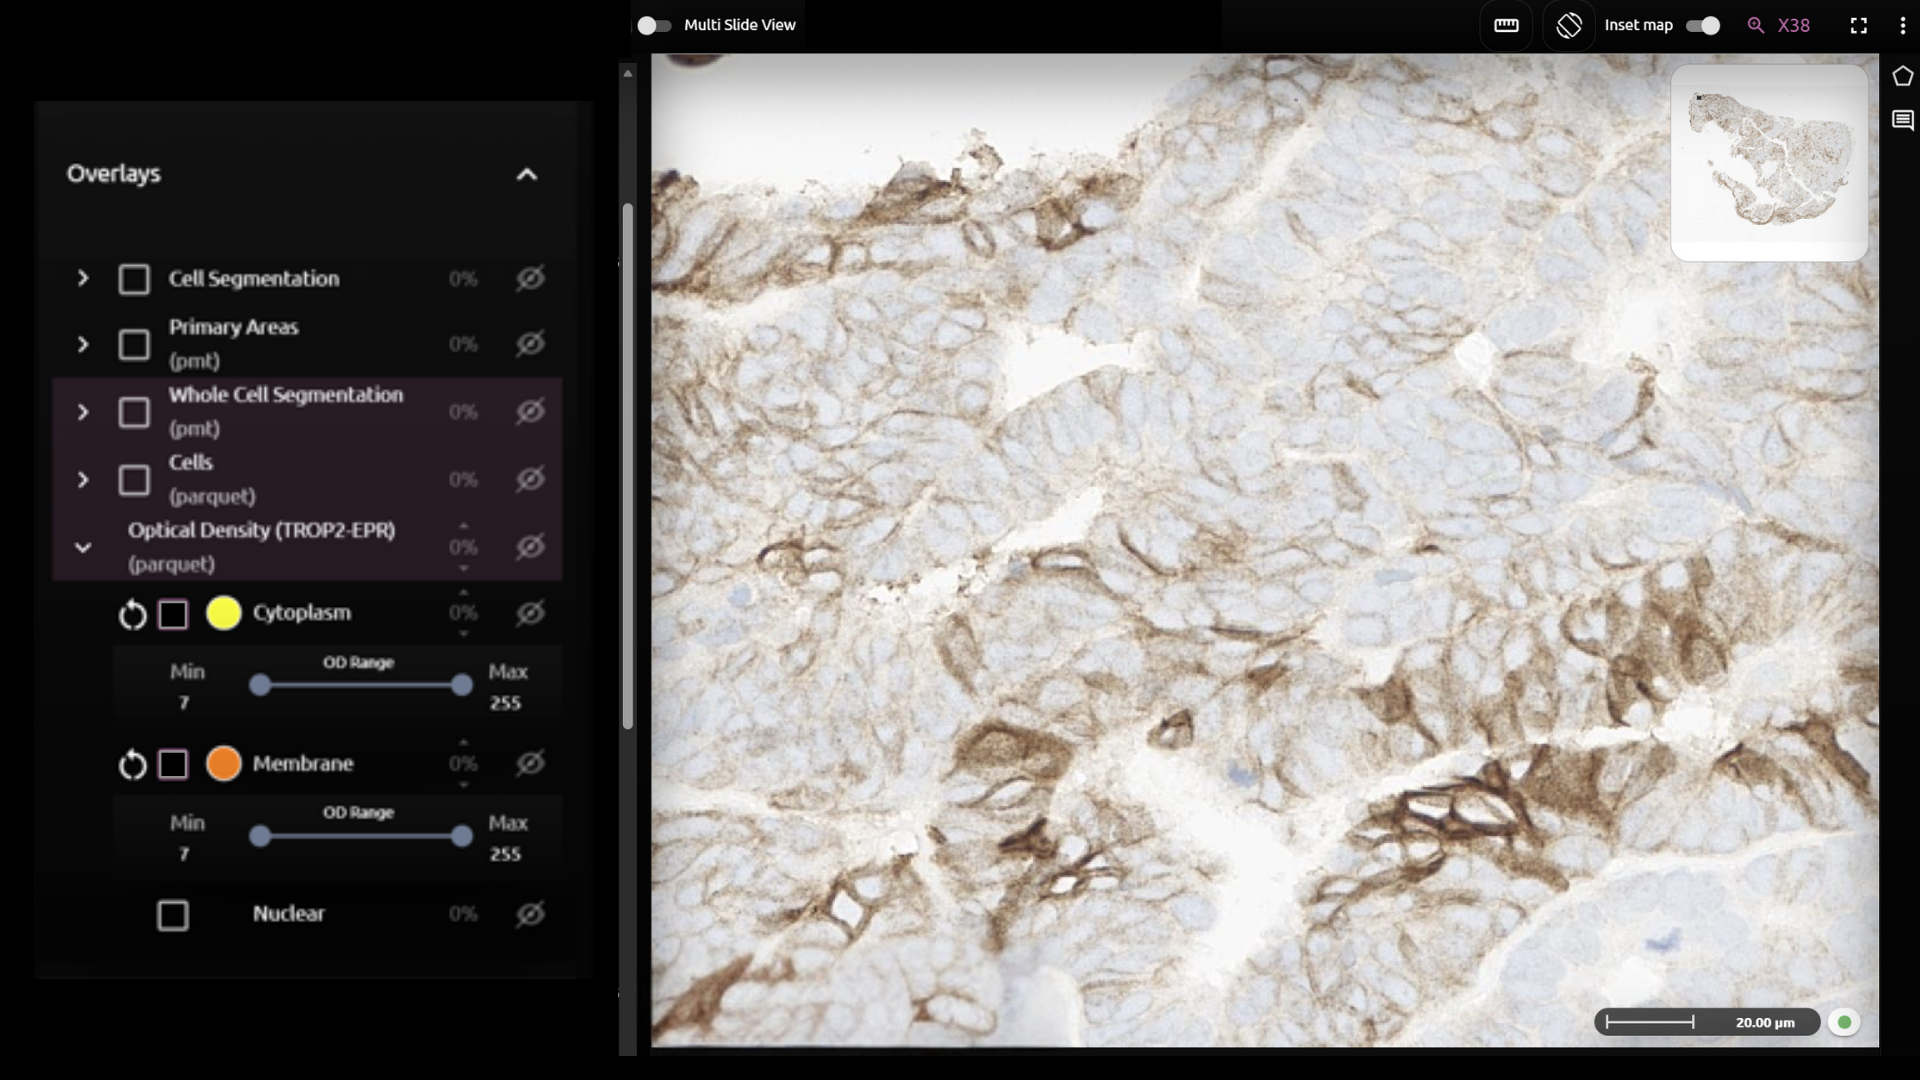Expand the Cell Segmentation row

pos(83,278)
